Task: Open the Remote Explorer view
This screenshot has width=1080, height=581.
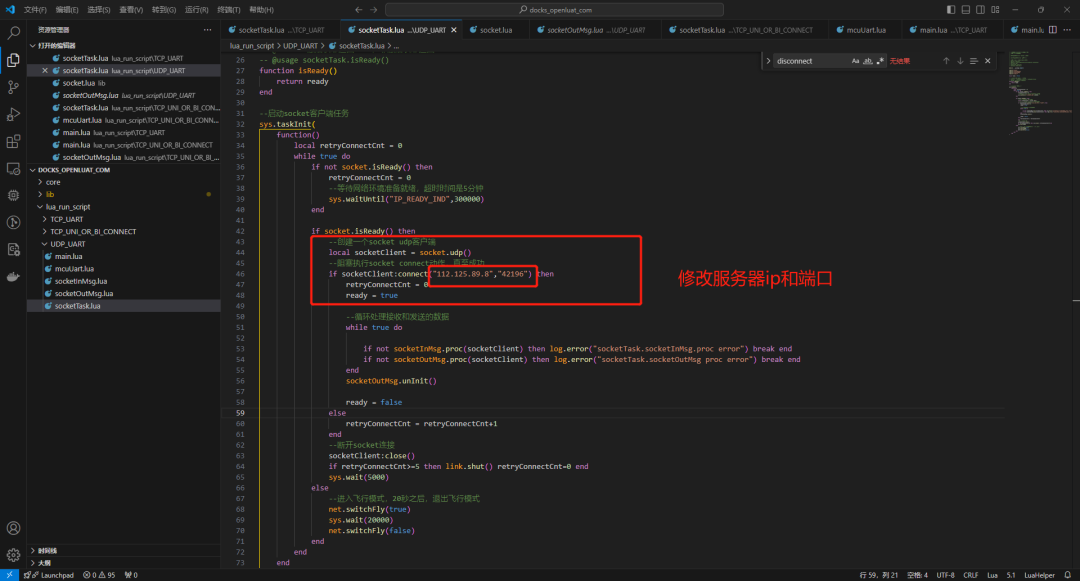Action: point(13,169)
